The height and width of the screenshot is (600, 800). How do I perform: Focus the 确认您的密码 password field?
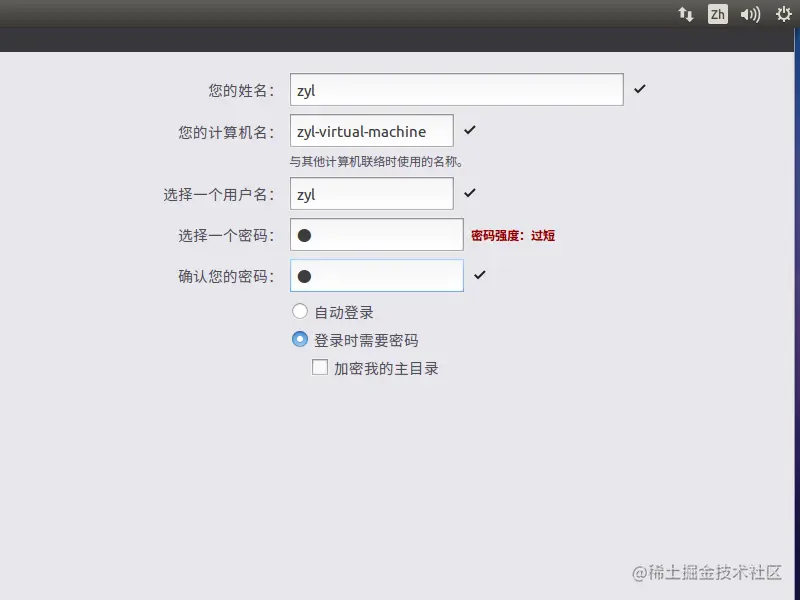click(377, 276)
